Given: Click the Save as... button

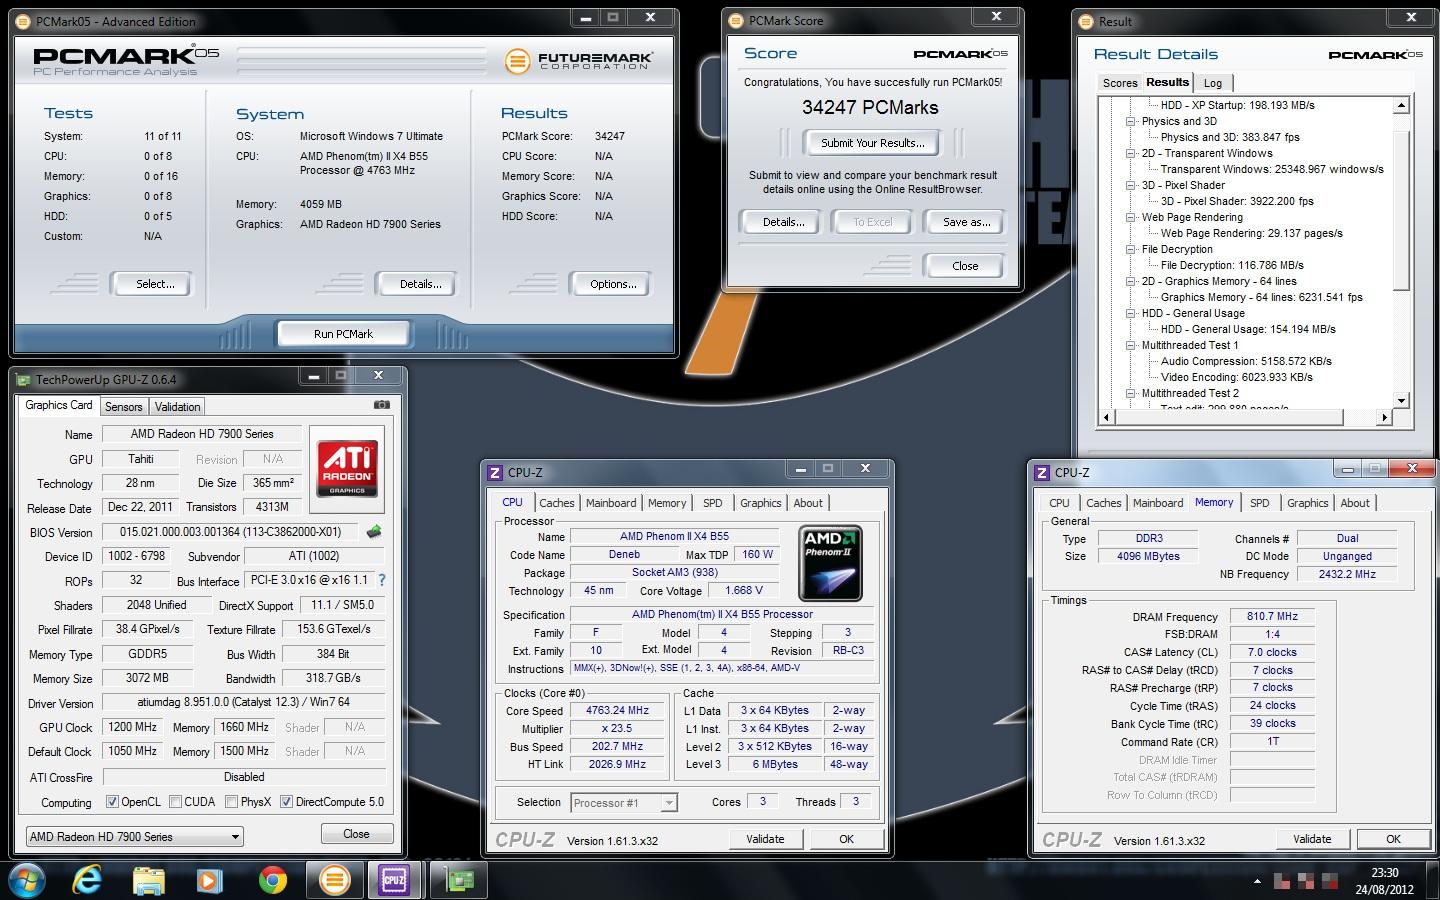Looking at the screenshot, I should click(966, 222).
